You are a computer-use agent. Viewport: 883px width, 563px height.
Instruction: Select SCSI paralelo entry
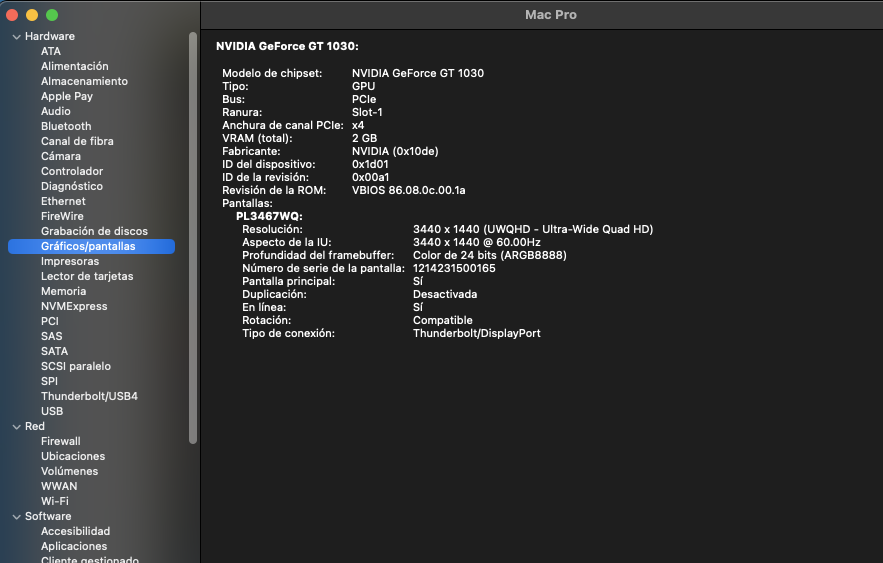coord(75,367)
